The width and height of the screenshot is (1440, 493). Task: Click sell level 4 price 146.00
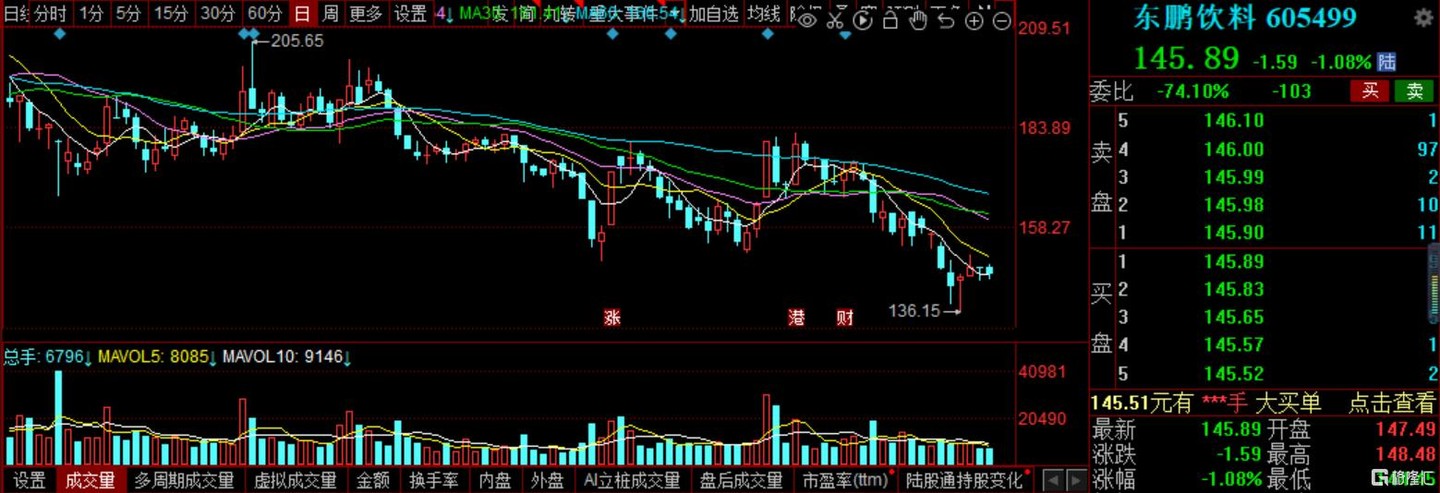point(1234,149)
